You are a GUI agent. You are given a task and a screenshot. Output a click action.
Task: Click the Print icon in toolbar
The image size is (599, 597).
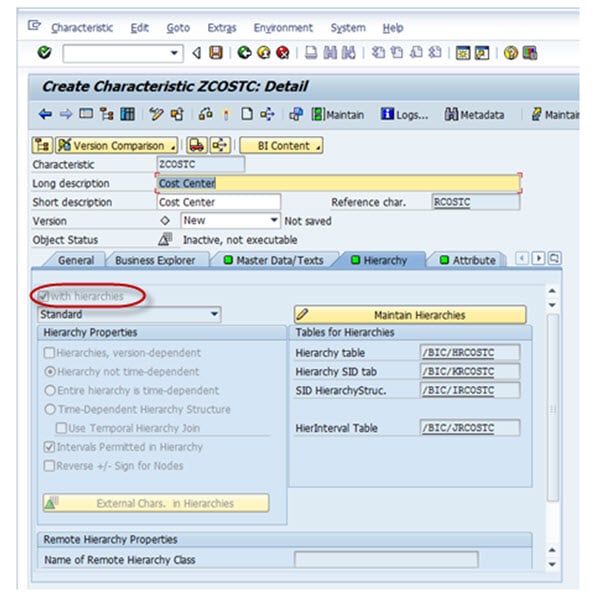(x=311, y=53)
